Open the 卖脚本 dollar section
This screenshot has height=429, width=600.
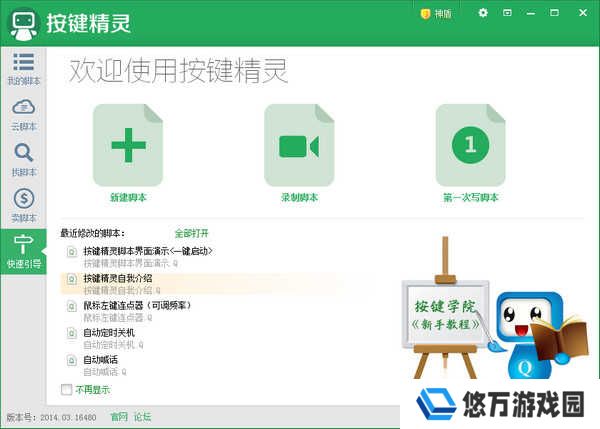[23, 206]
